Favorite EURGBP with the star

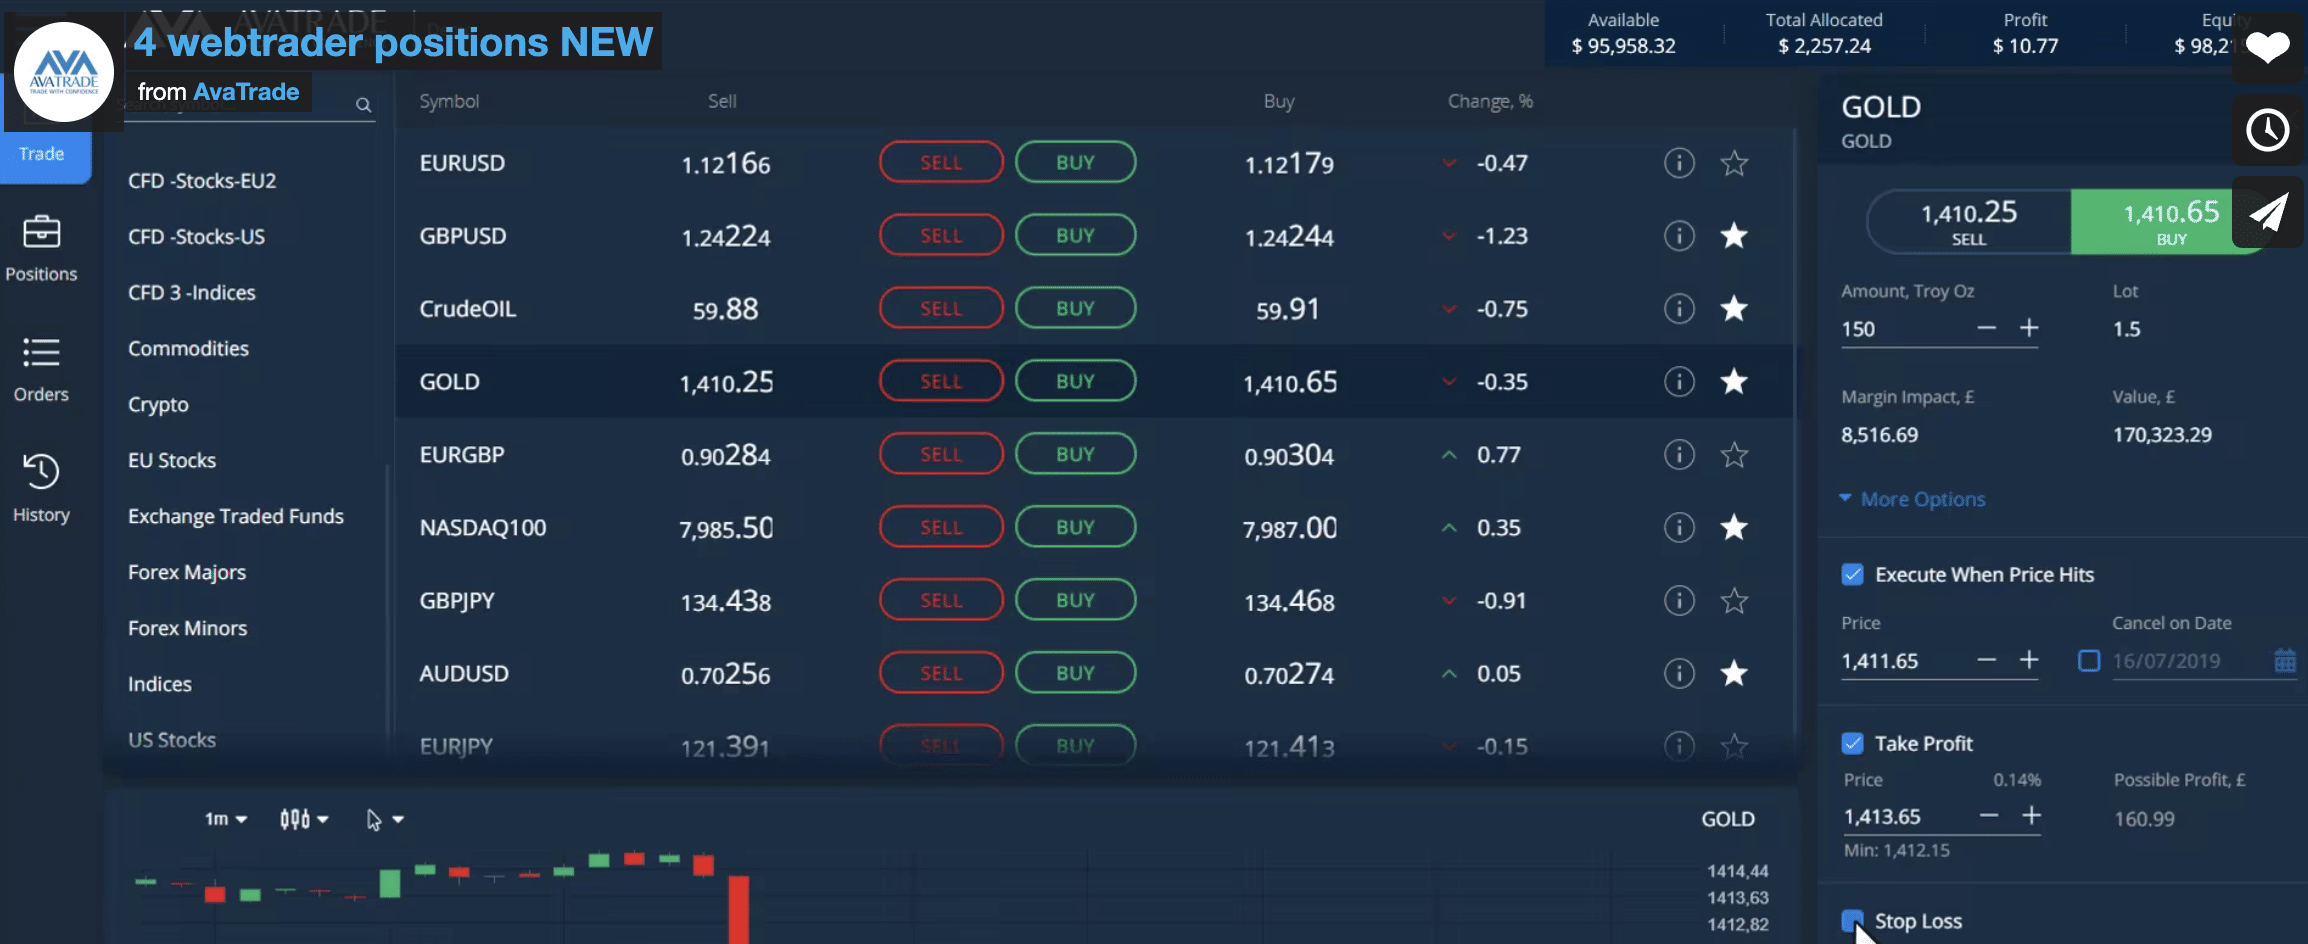1734,455
